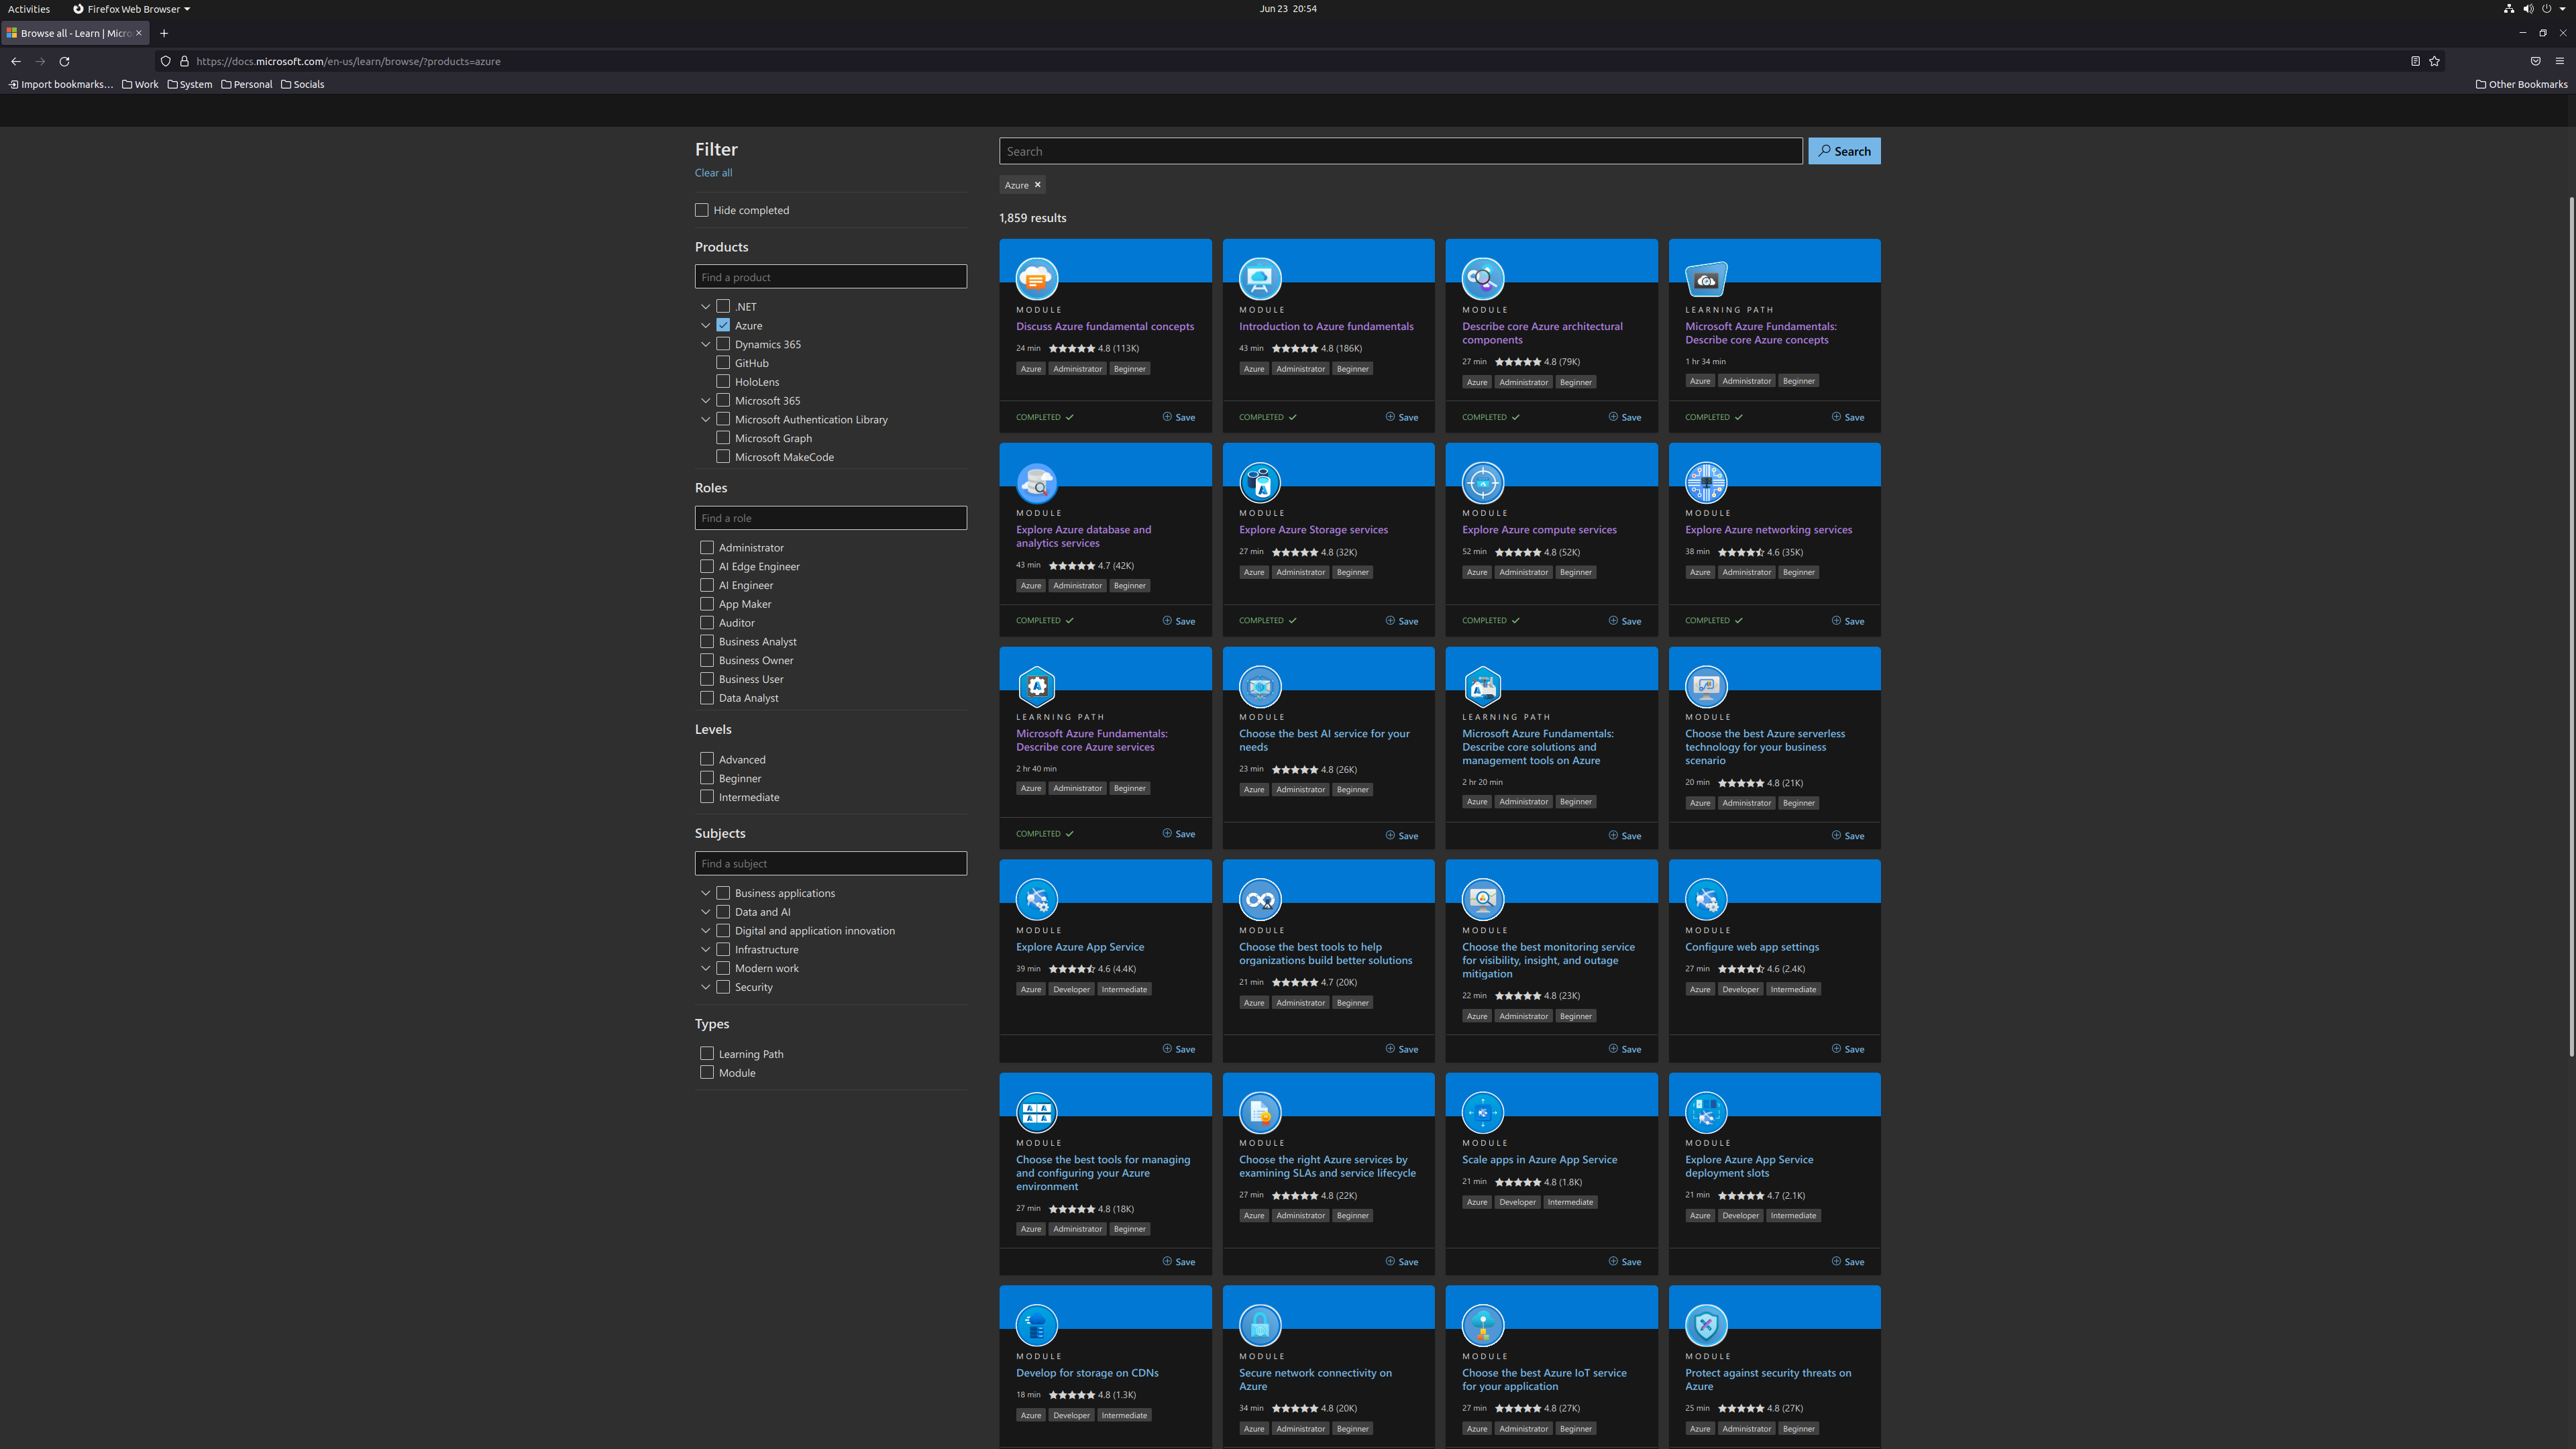Click the Choose the best AI service icon
Image resolution: width=2576 pixels, height=1449 pixels.
[1260, 687]
